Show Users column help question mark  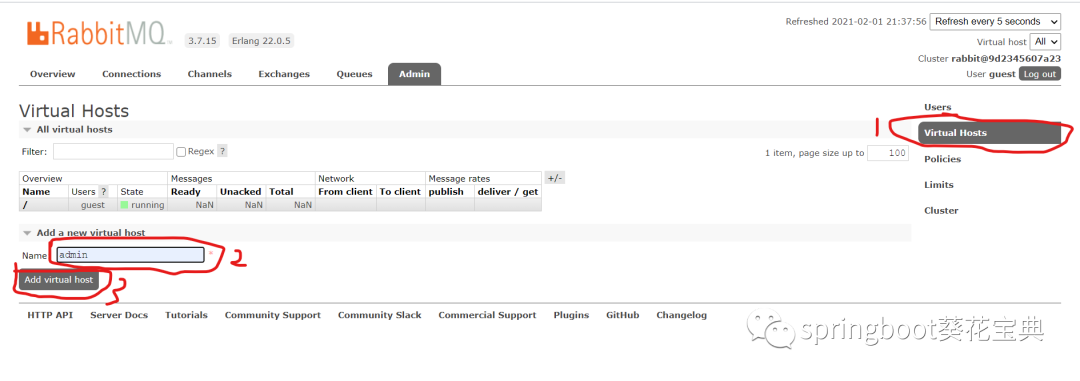pos(103,192)
